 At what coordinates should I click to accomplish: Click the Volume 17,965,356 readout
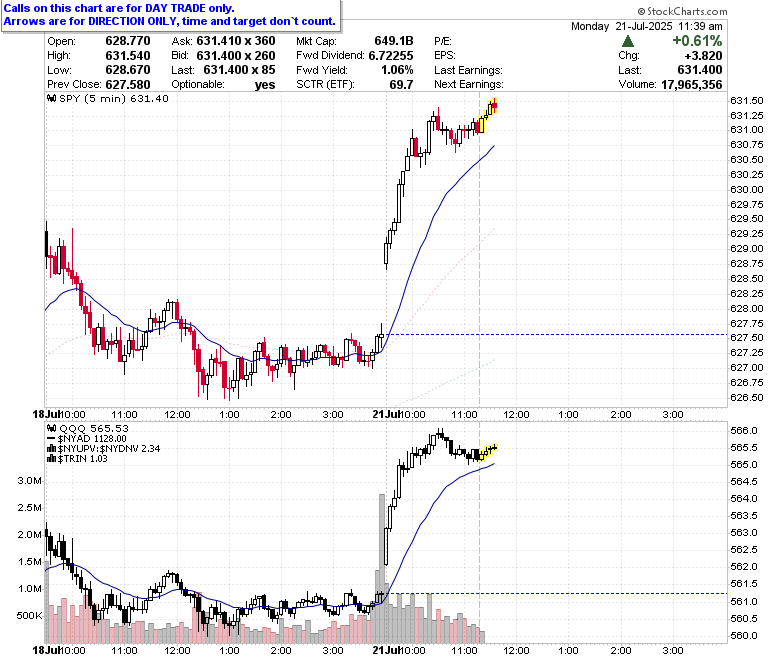670,85
